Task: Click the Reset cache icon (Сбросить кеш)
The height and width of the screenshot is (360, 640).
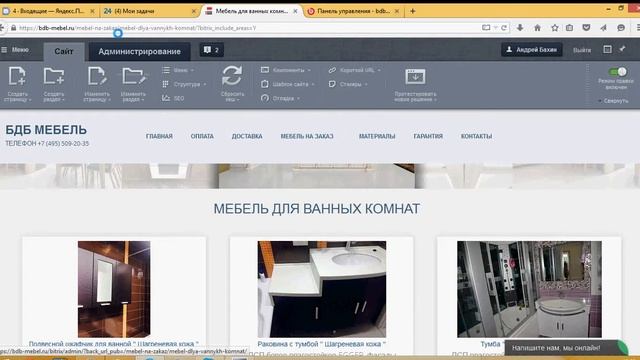Action: point(232,76)
